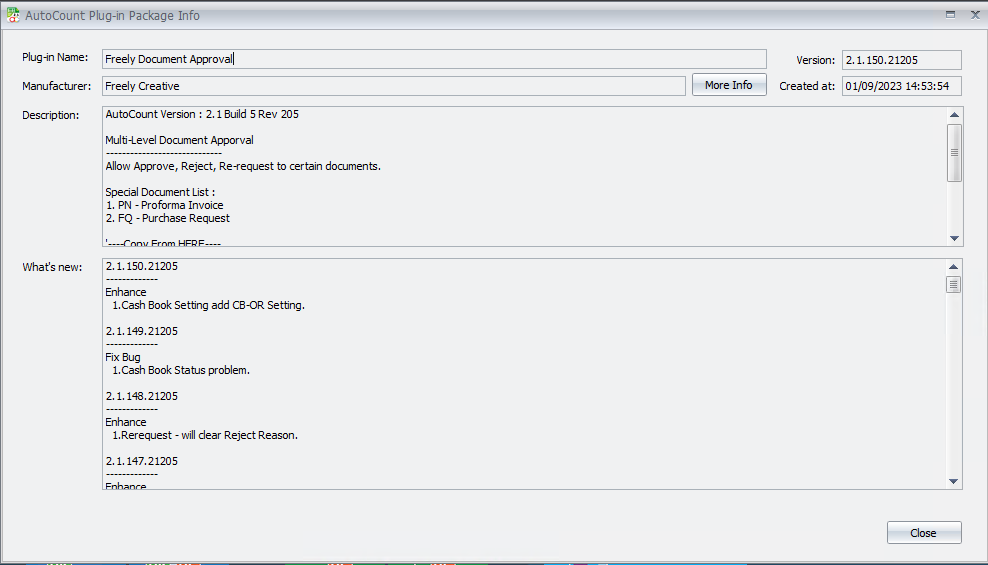Screen dimensions: 988x565
Task: Click 'Enhance' under version 2.1.148.21205
Action: (126, 422)
